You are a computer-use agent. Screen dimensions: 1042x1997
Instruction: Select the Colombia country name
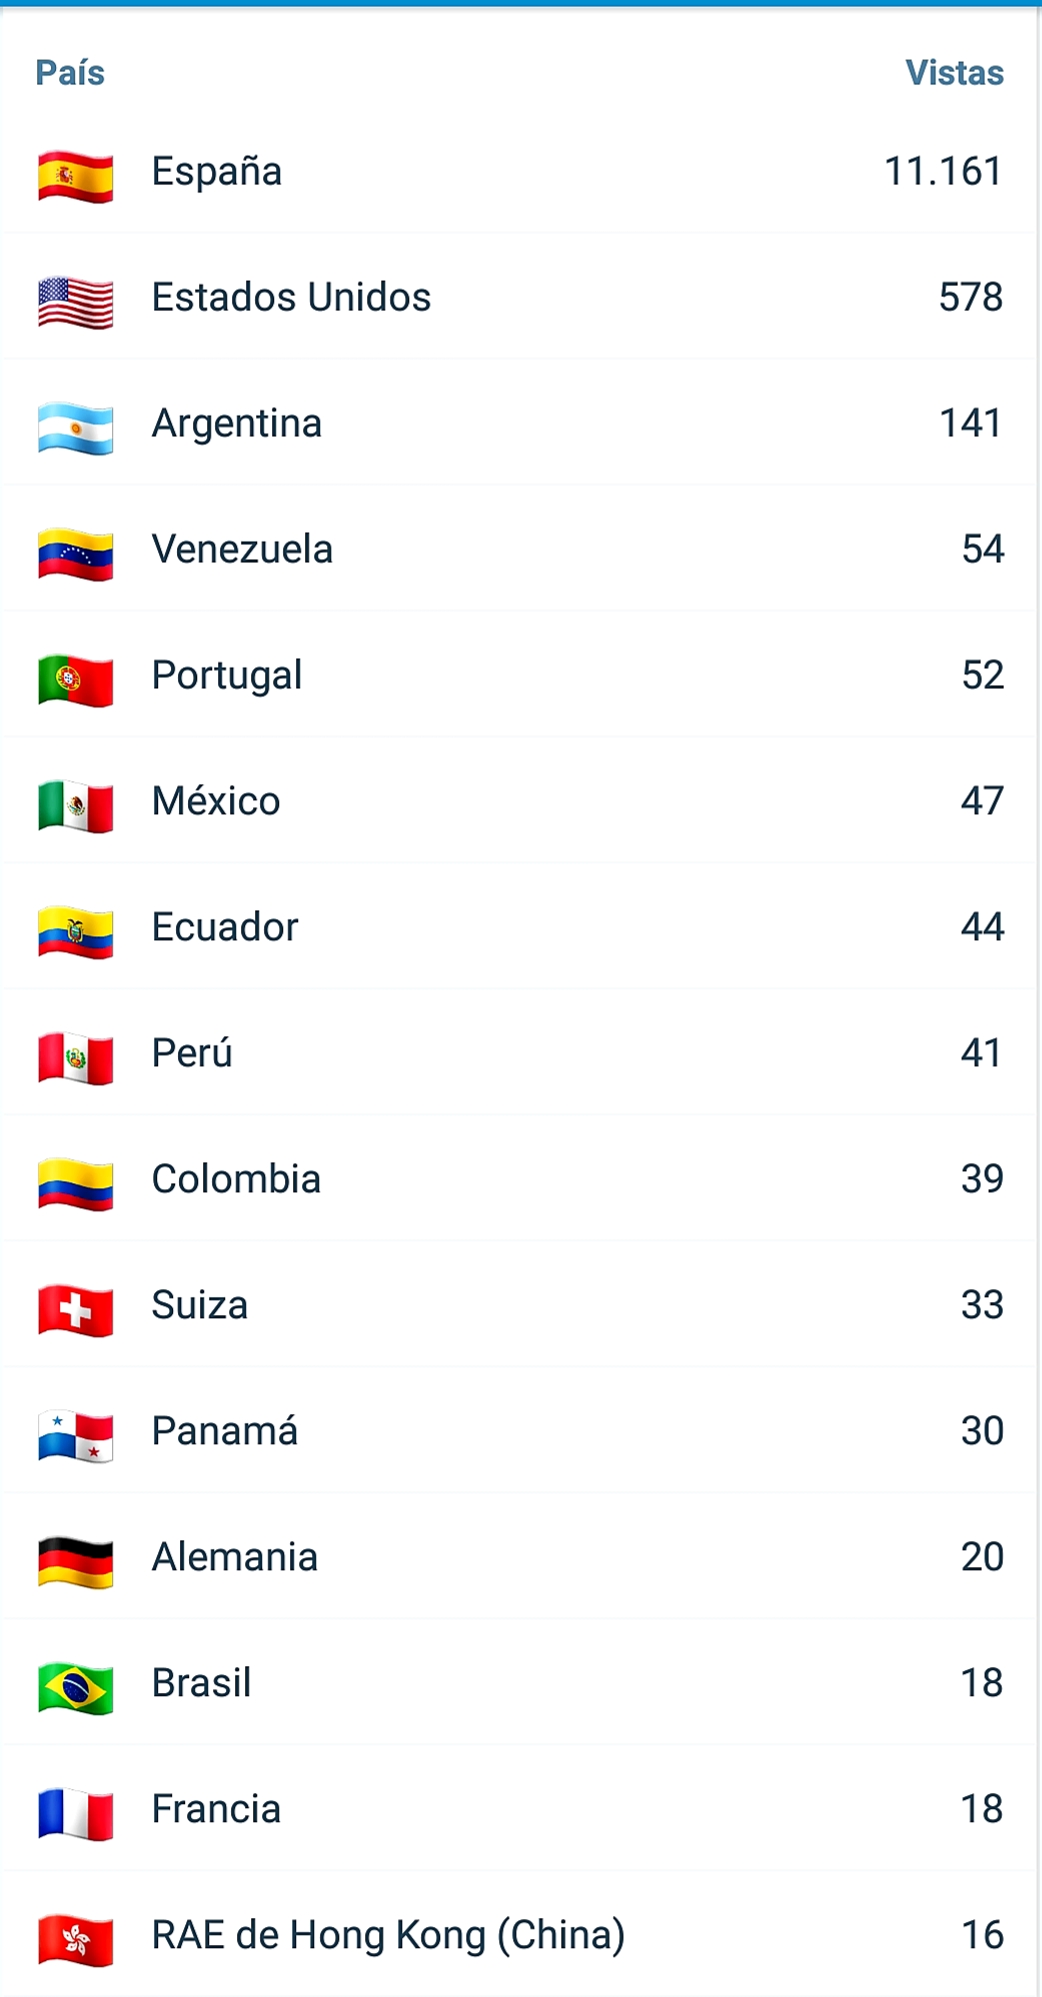(x=236, y=1179)
